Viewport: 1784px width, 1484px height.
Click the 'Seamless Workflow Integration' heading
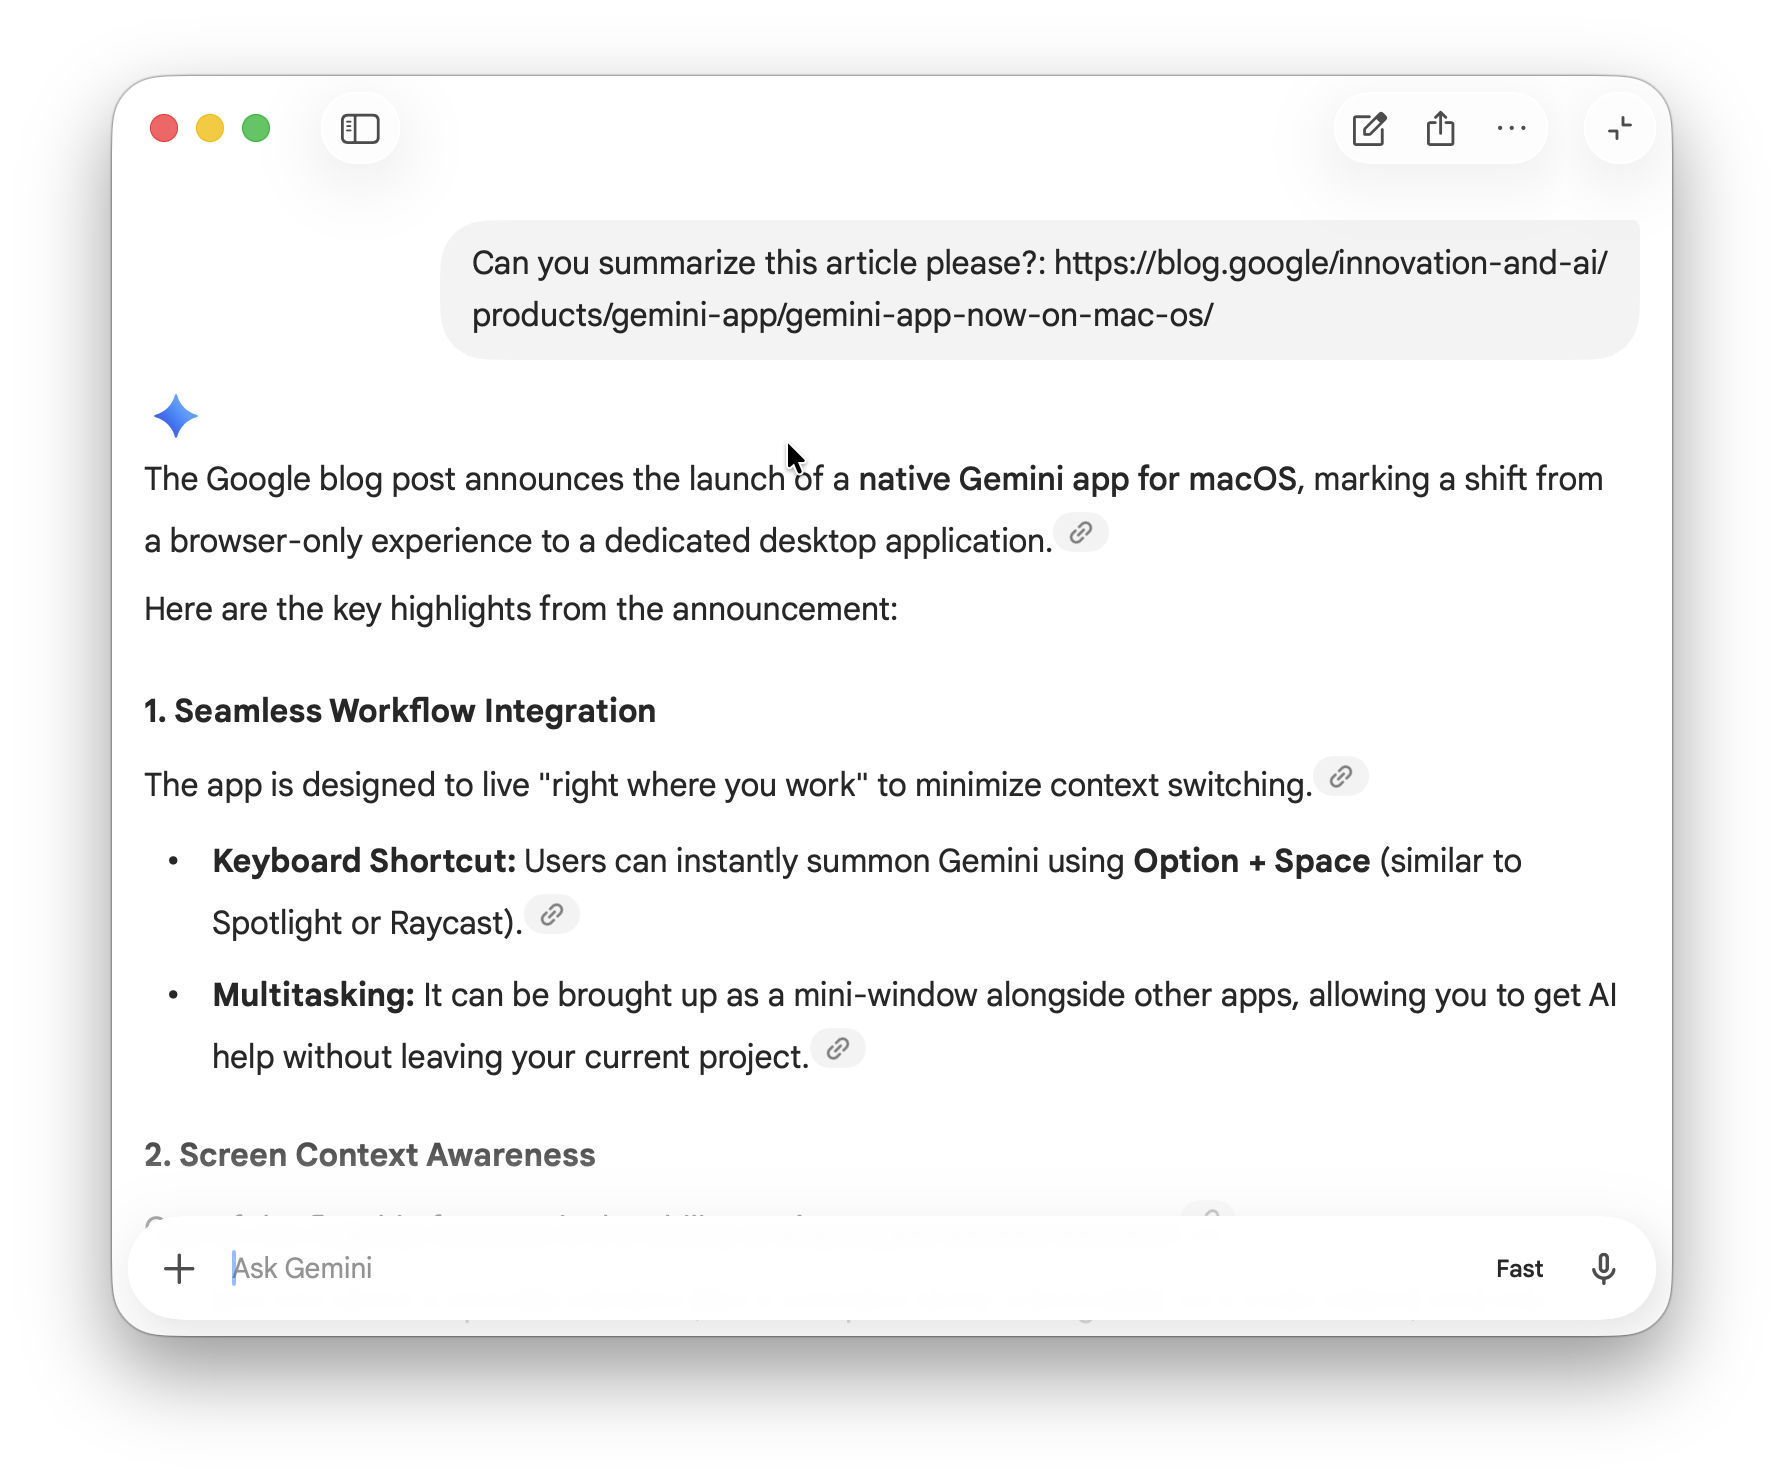click(x=400, y=711)
